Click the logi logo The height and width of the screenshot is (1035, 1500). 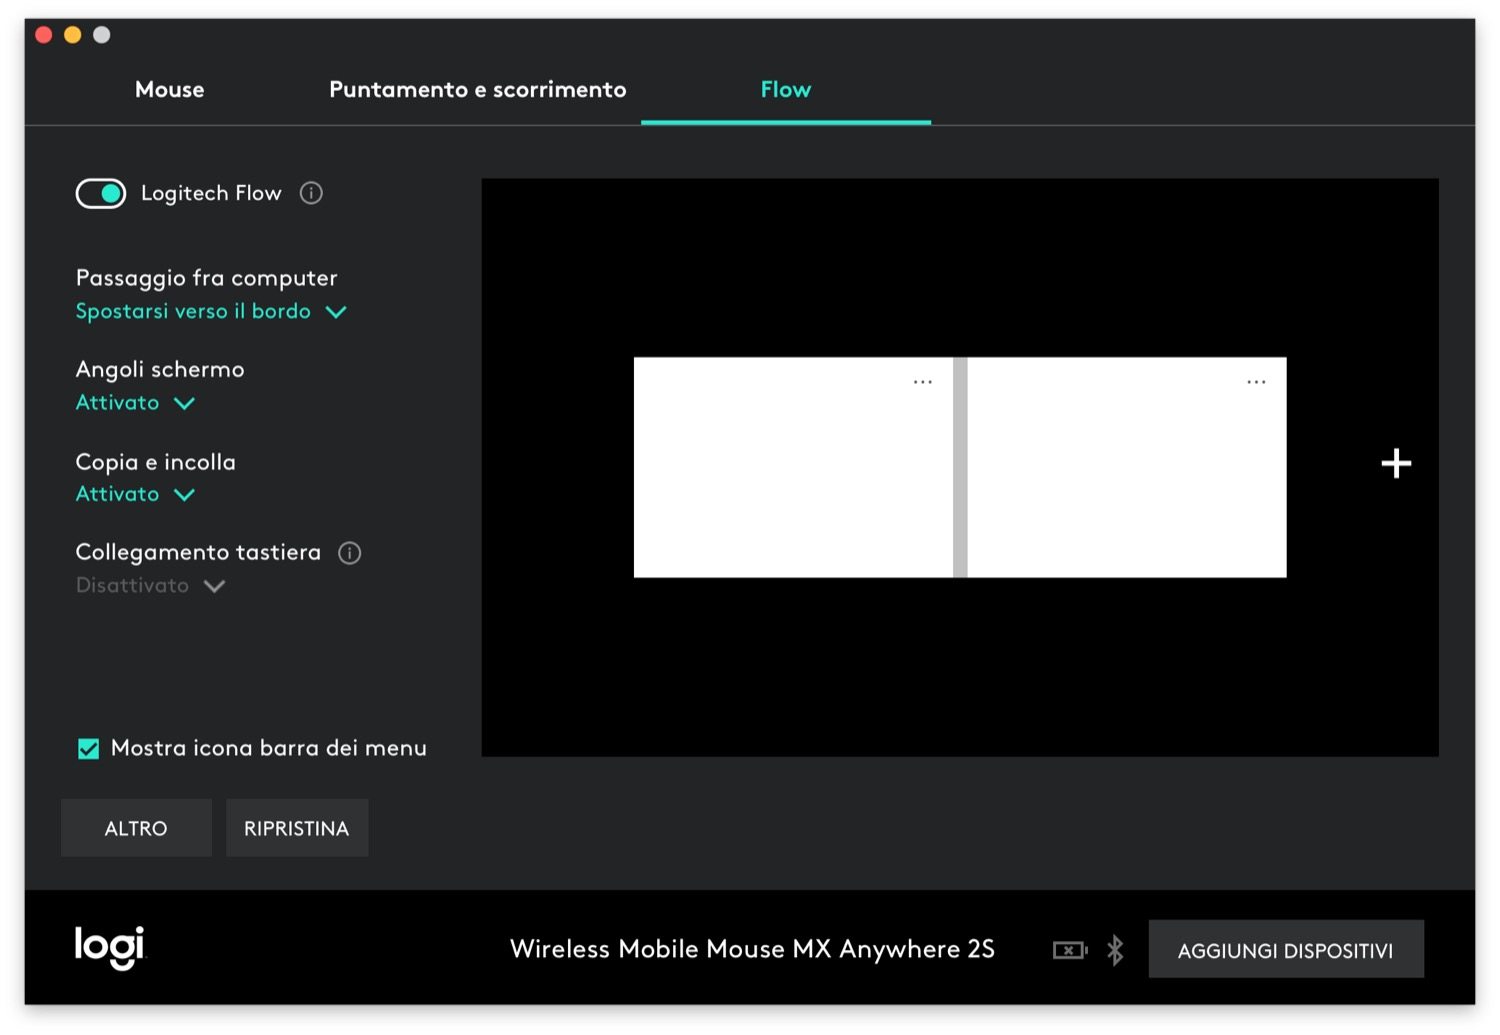pos(110,946)
